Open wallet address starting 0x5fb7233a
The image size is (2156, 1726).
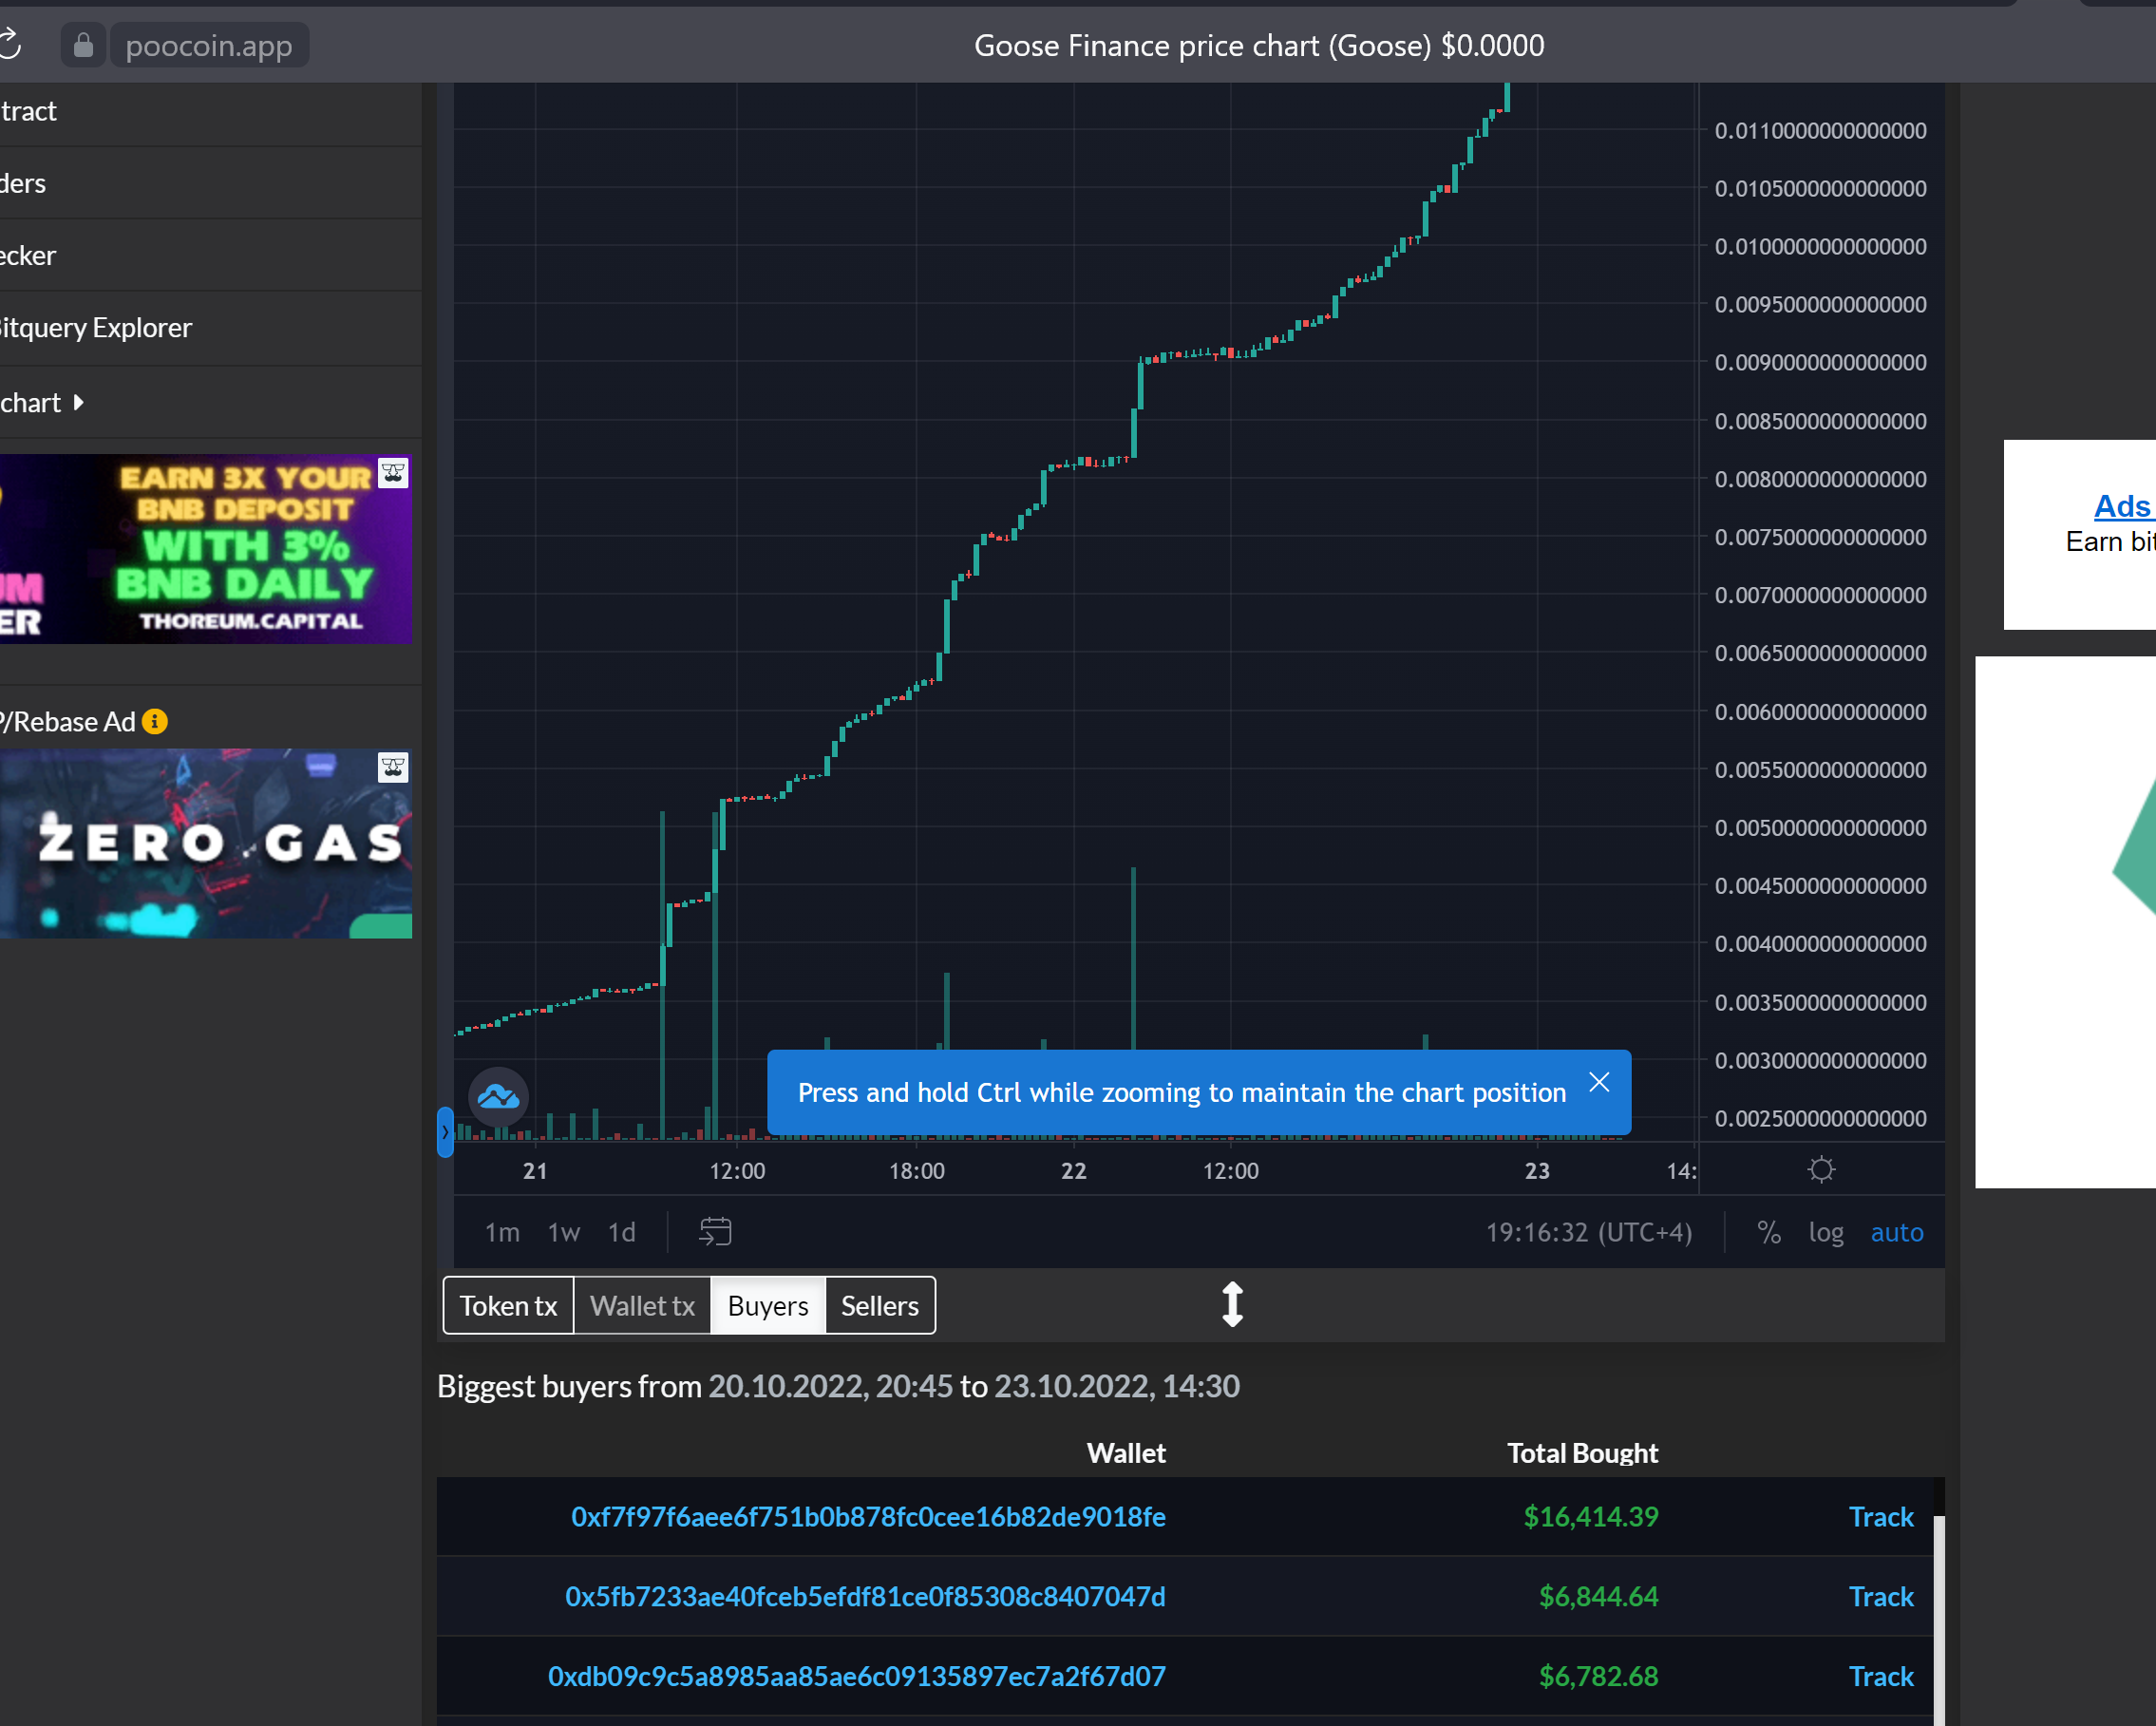coord(865,1596)
